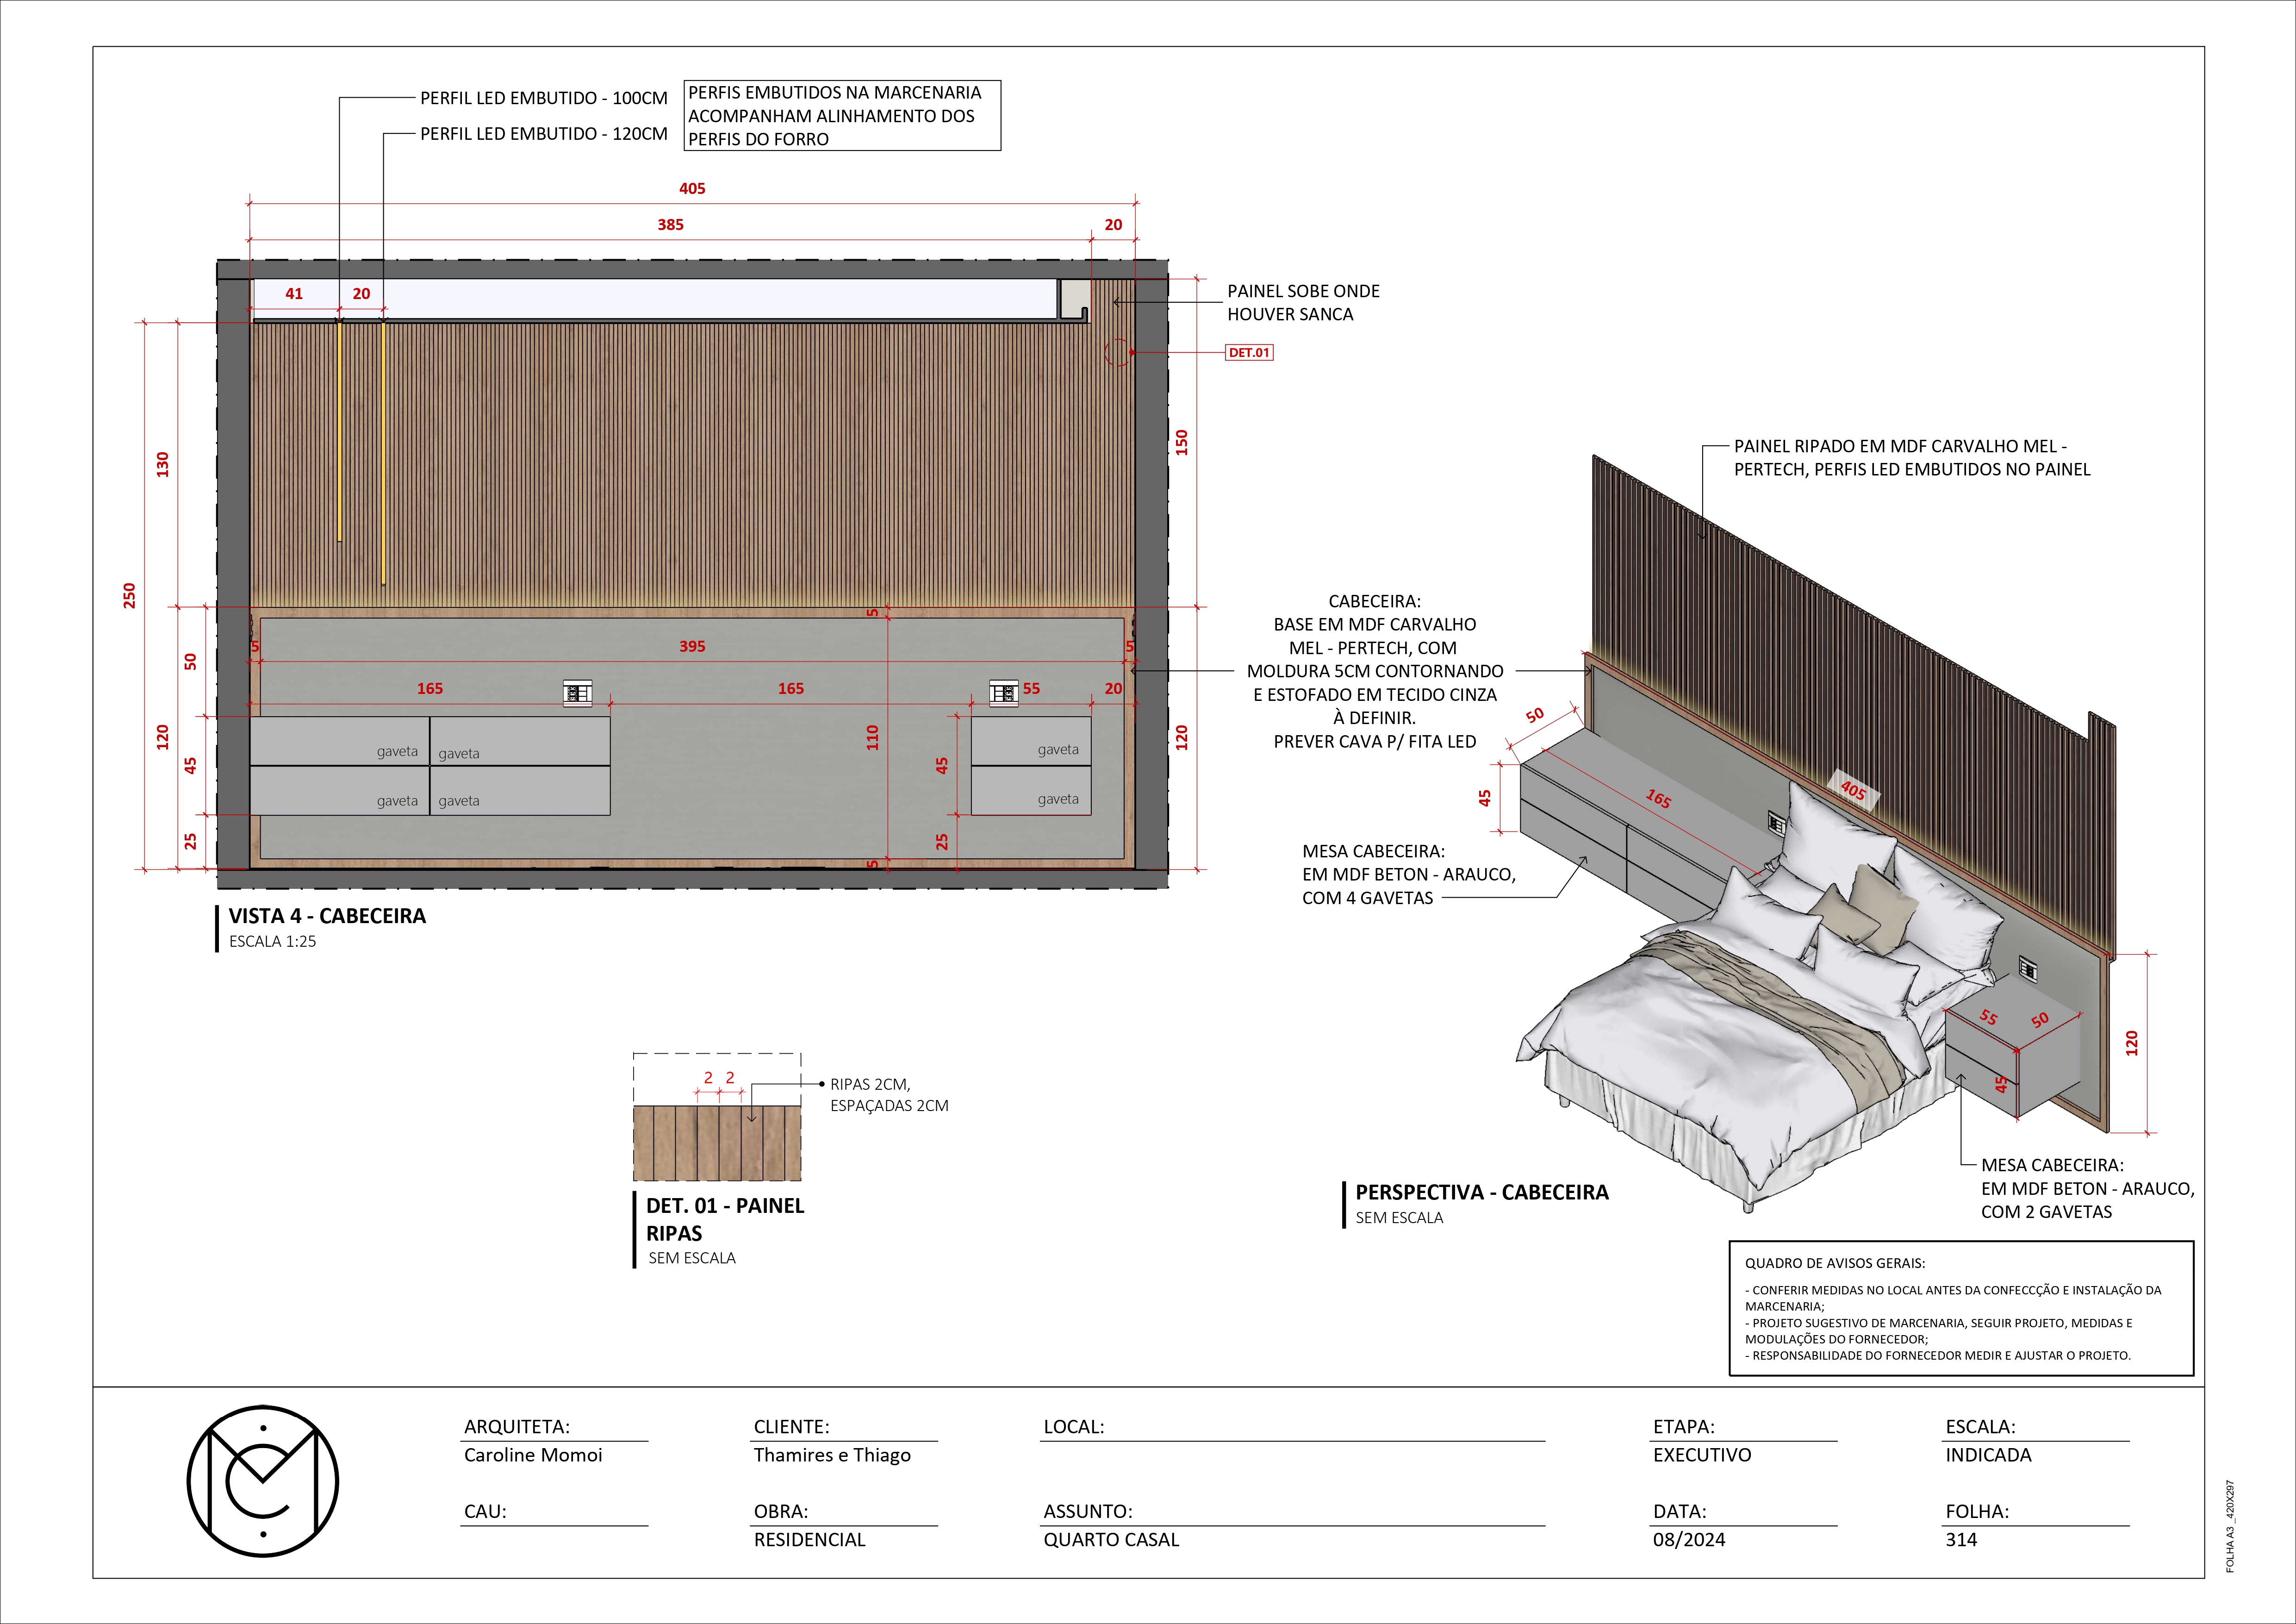2296x1624 pixels.
Task: Click 'COM 4 GAVETAS' nightstand note
Action: point(1367,897)
